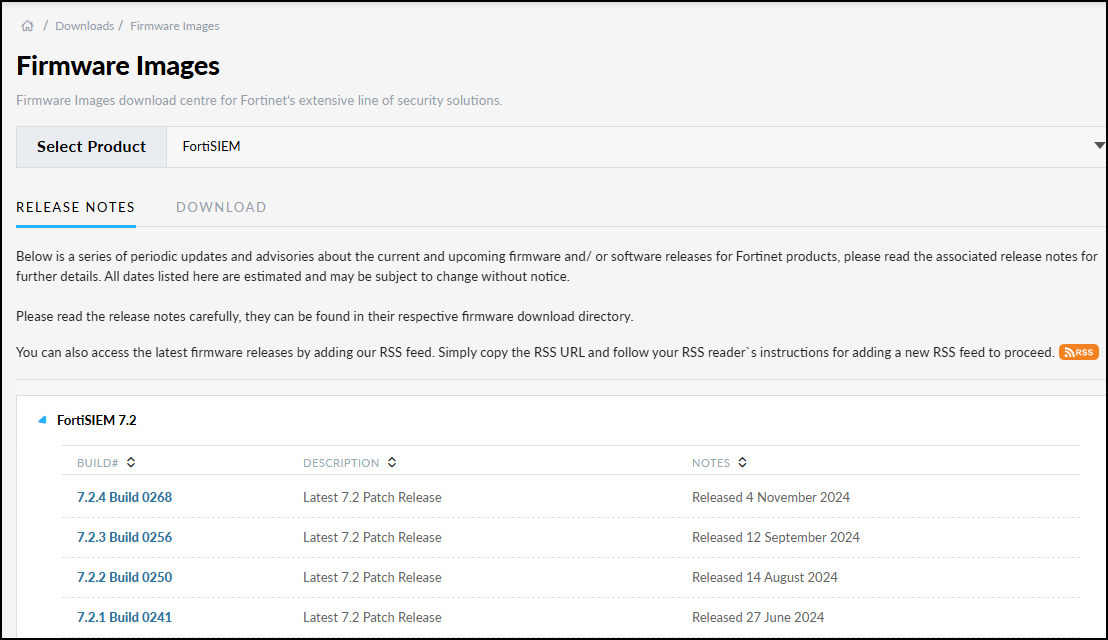Click the product selector dropdown arrow
Image resolution: width=1108 pixels, height=640 pixels.
point(1100,146)
